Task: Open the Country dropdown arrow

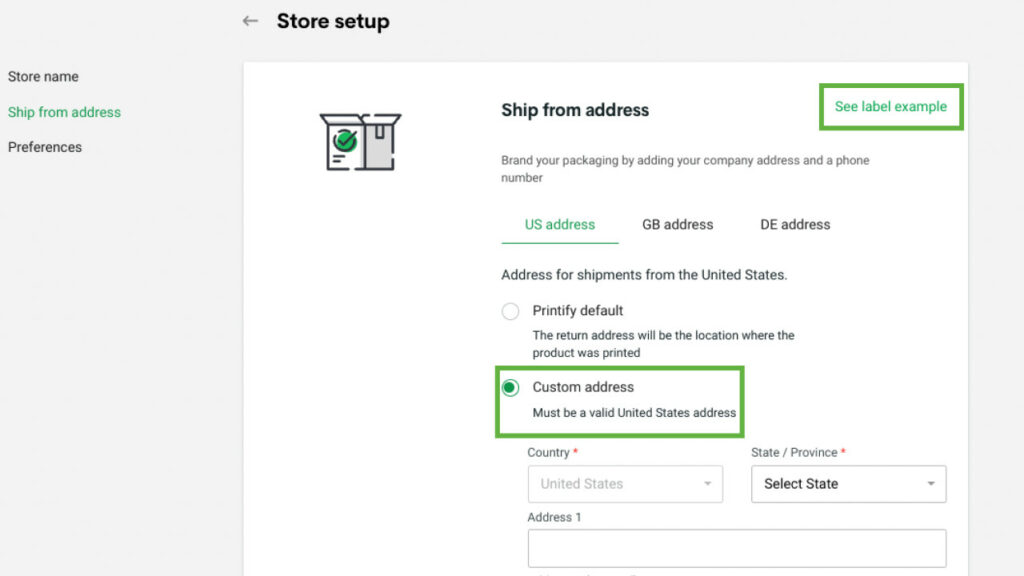Action: point(709,484)
